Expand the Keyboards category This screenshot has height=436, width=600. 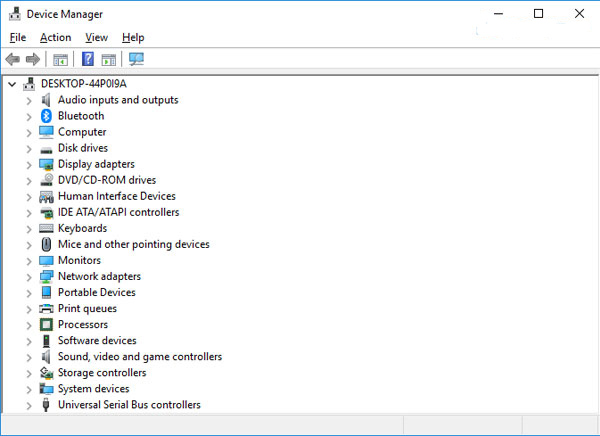(x=29, y=229)
